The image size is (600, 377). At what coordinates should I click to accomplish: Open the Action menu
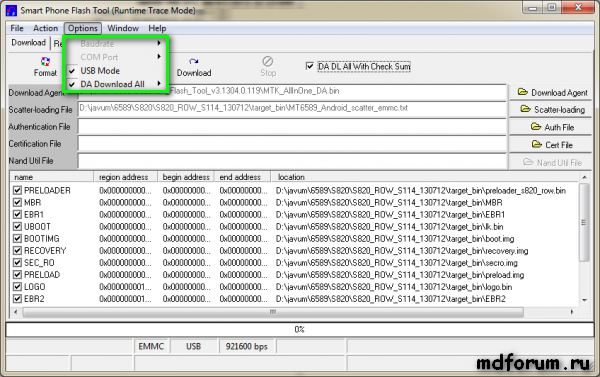click(x=45, y=28)
